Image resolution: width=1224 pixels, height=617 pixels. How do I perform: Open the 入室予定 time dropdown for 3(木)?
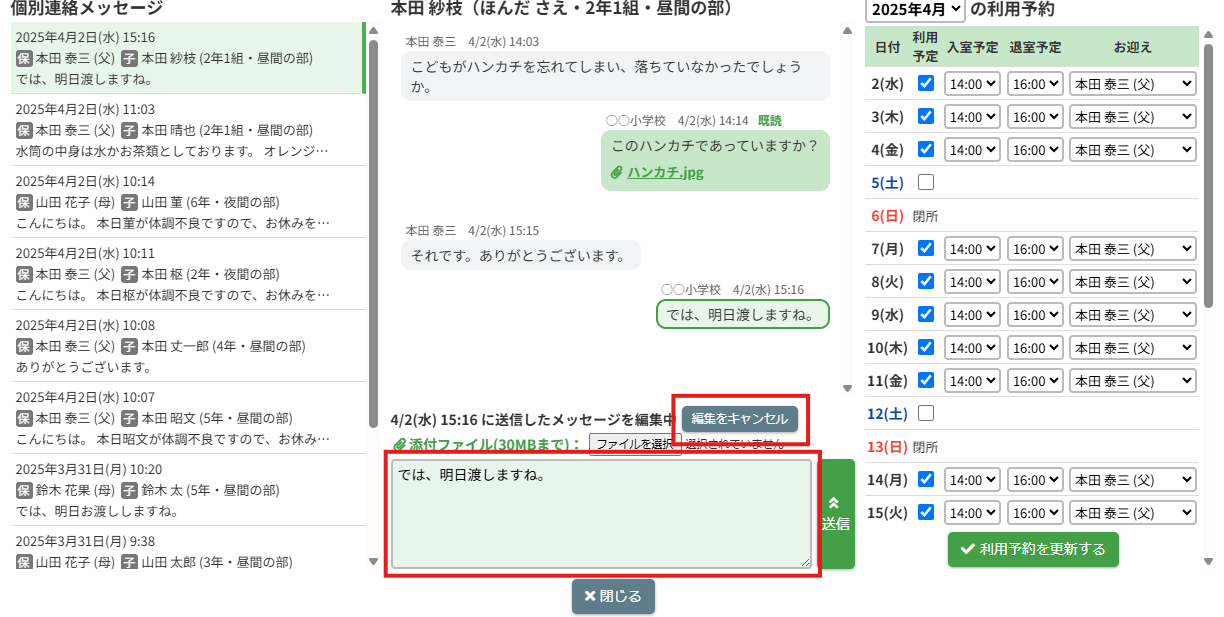(x=972, y=117)
